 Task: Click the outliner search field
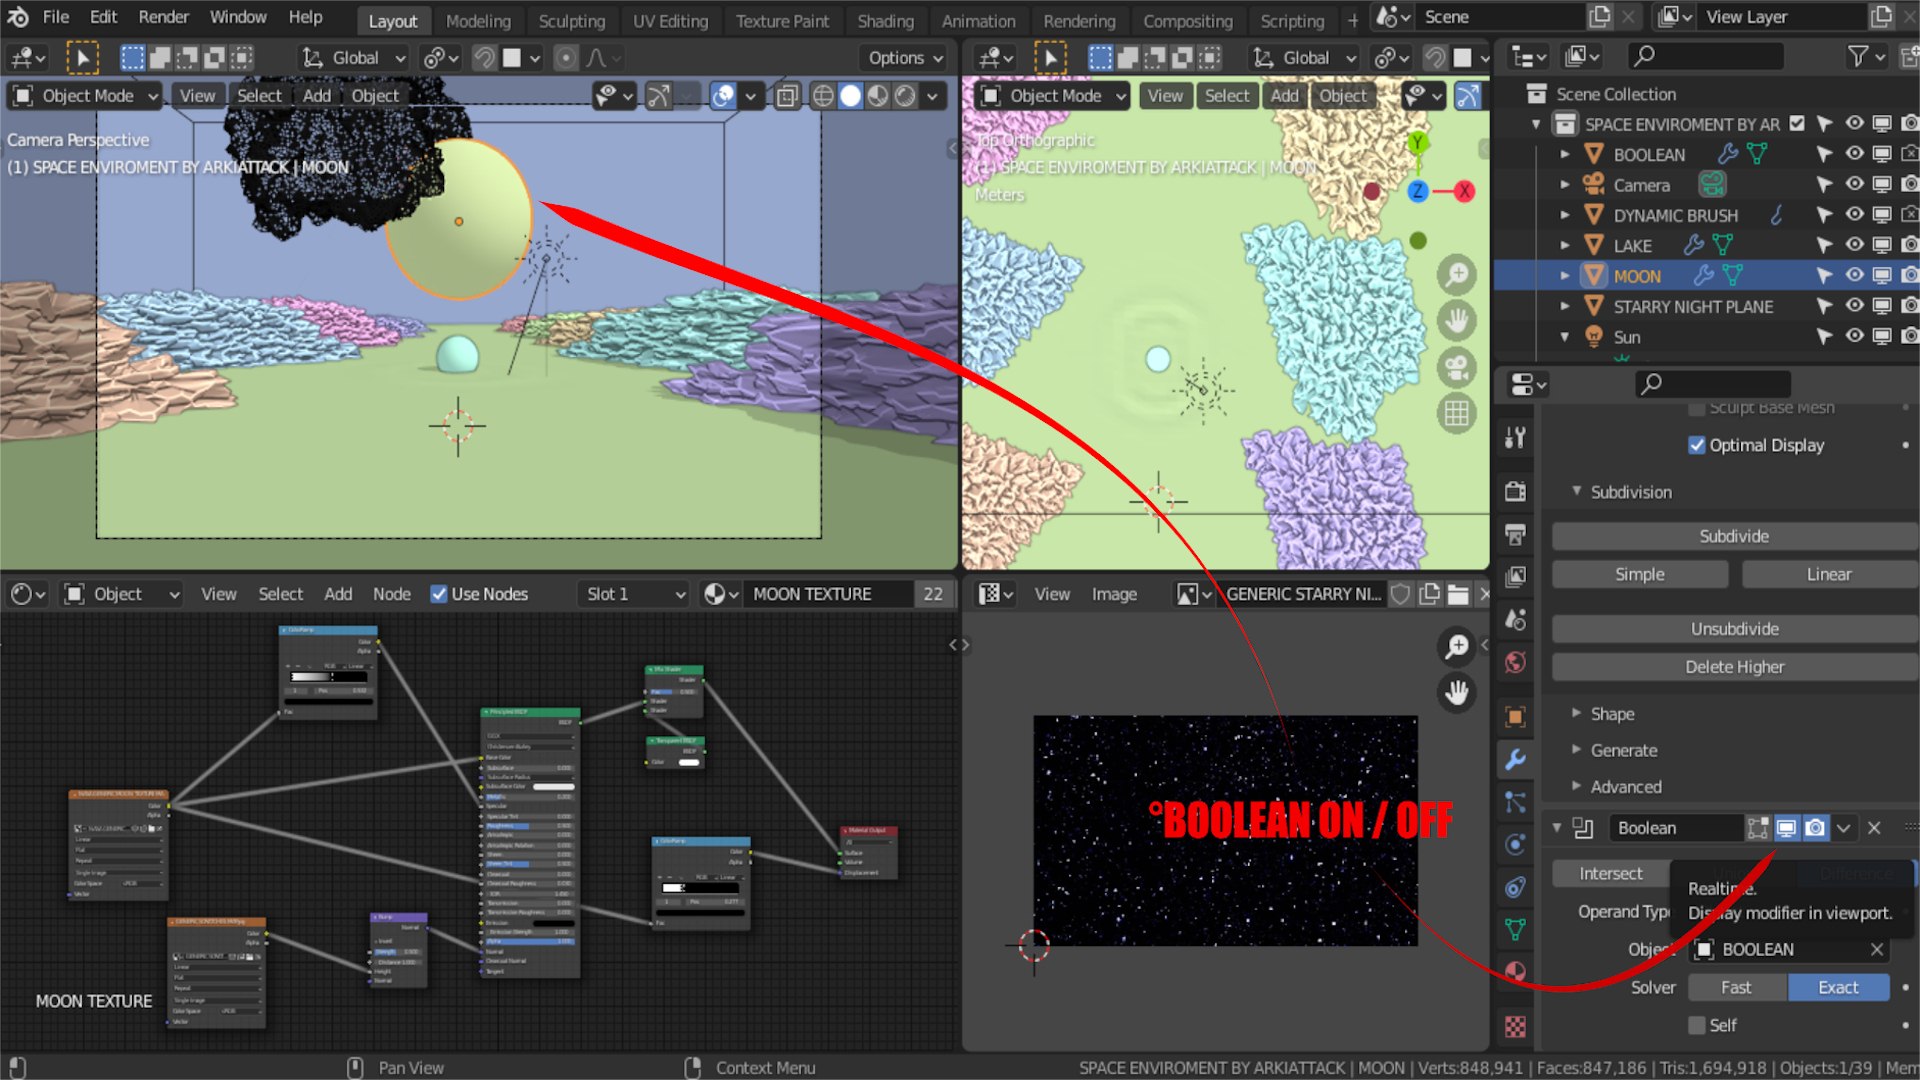pos(1705,57)
